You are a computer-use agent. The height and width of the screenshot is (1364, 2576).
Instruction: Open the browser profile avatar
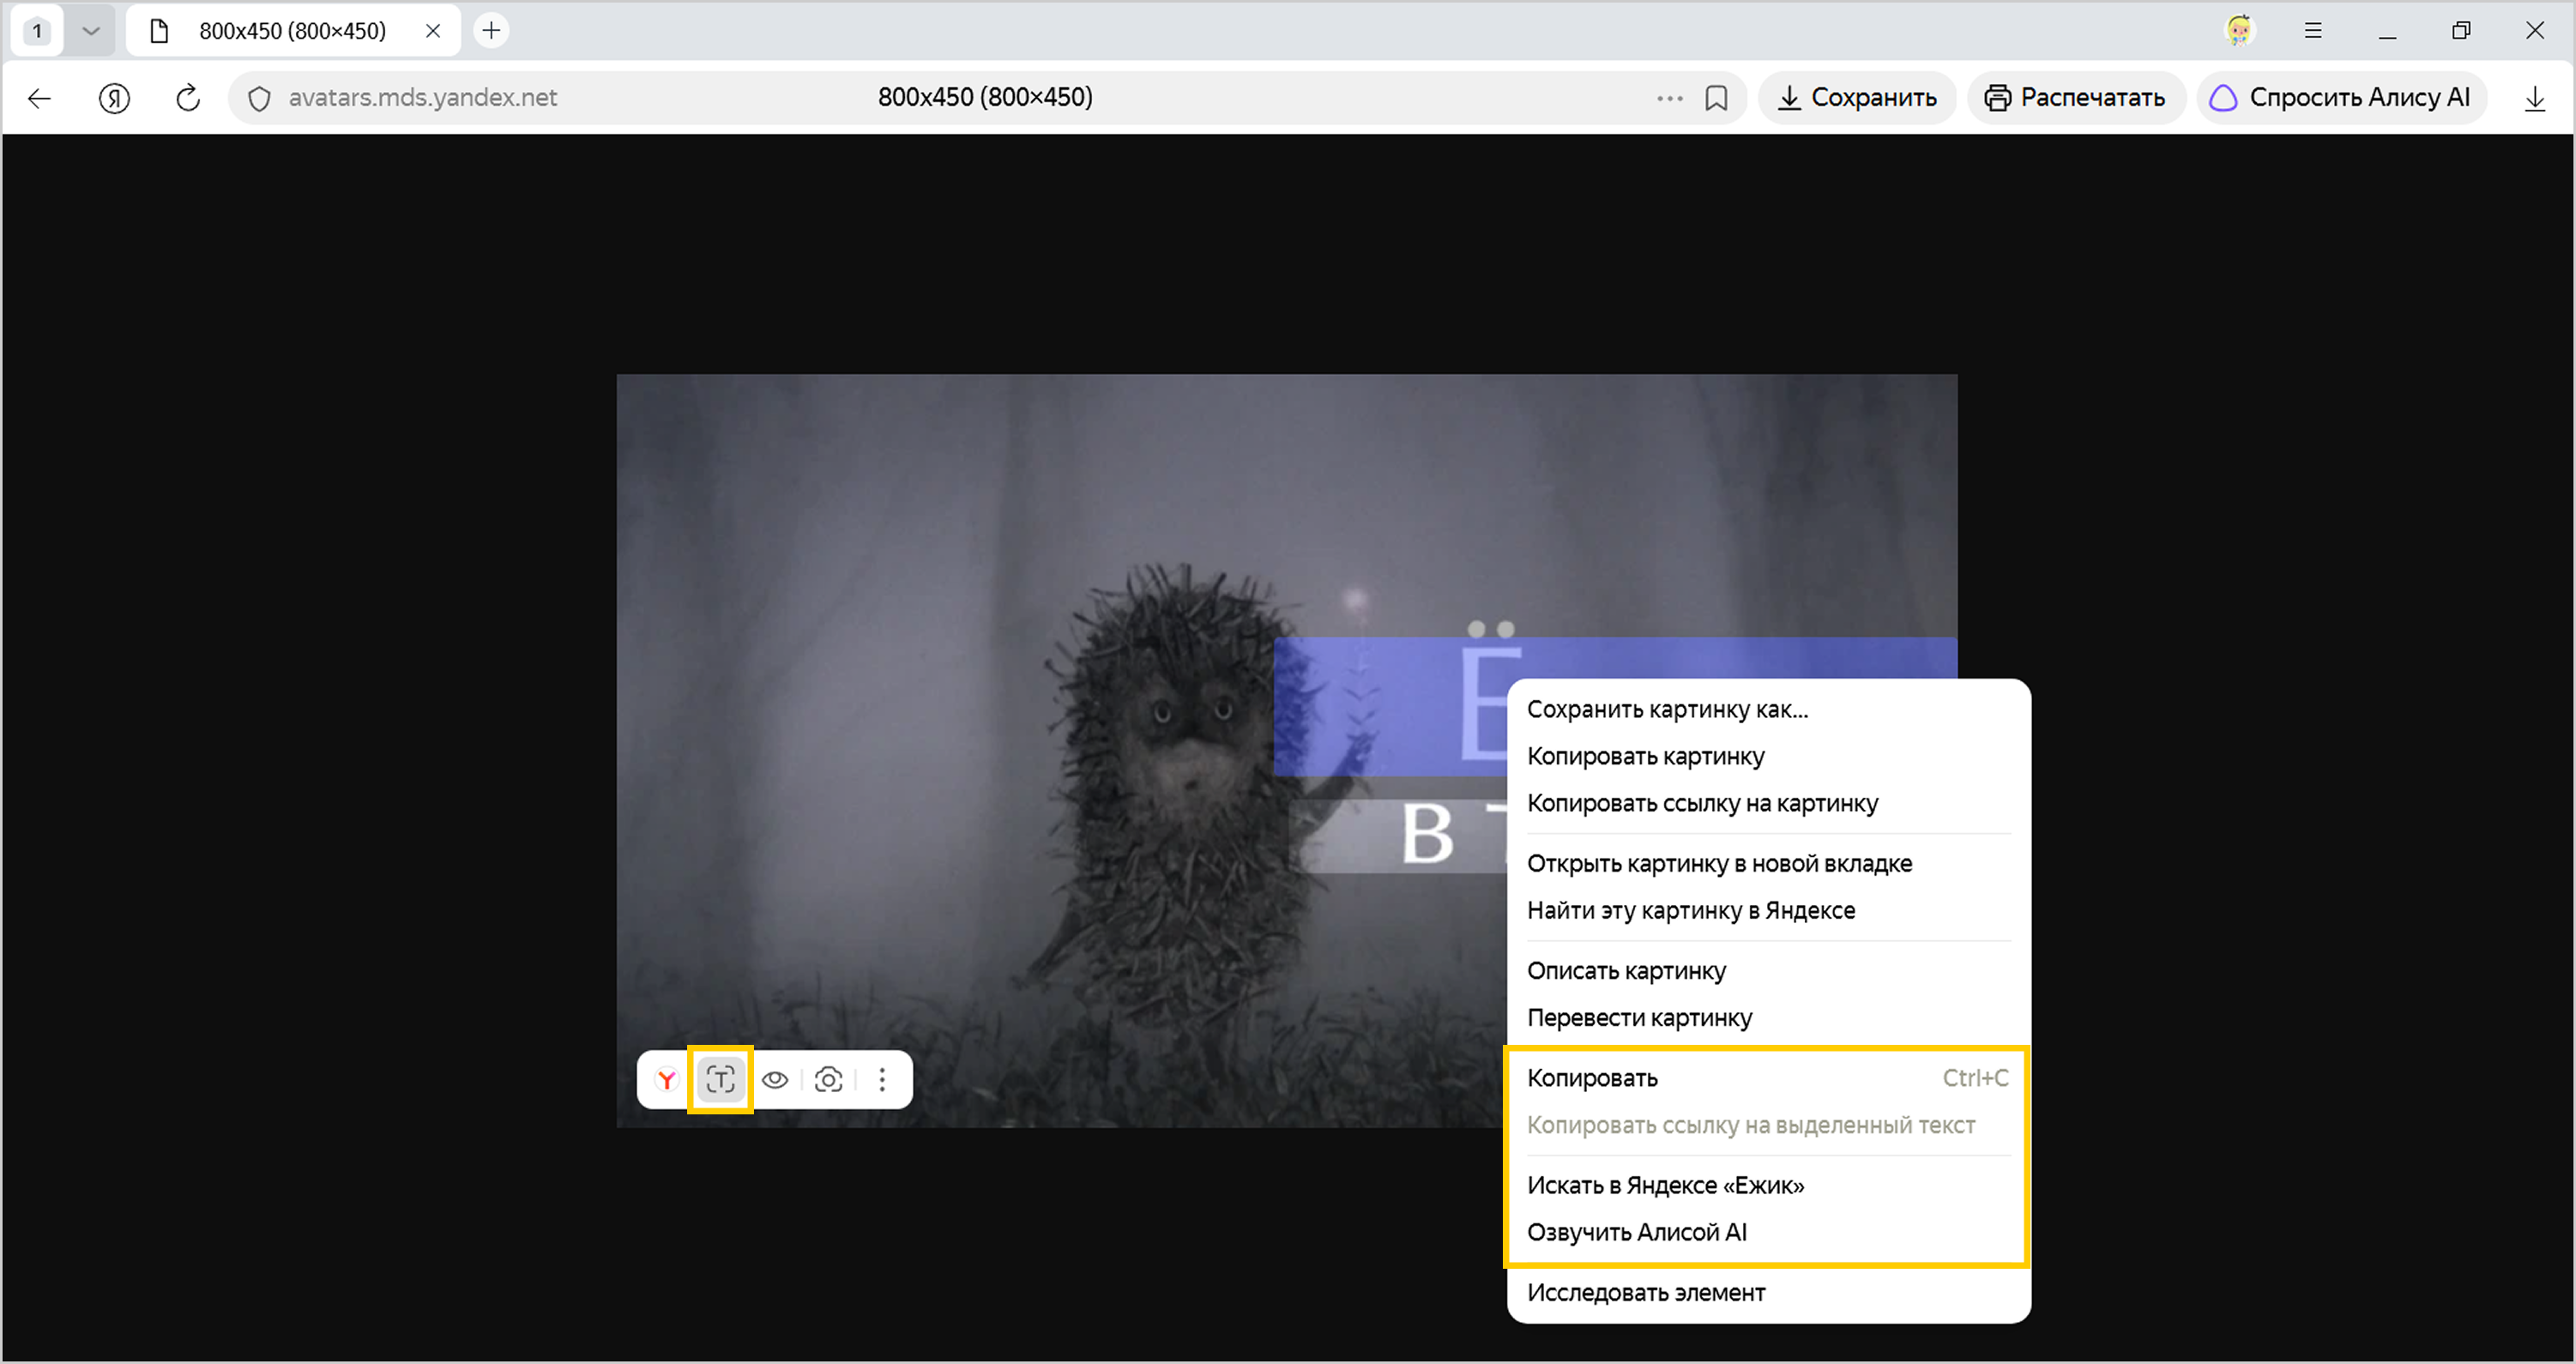(x=2239, y=30)
